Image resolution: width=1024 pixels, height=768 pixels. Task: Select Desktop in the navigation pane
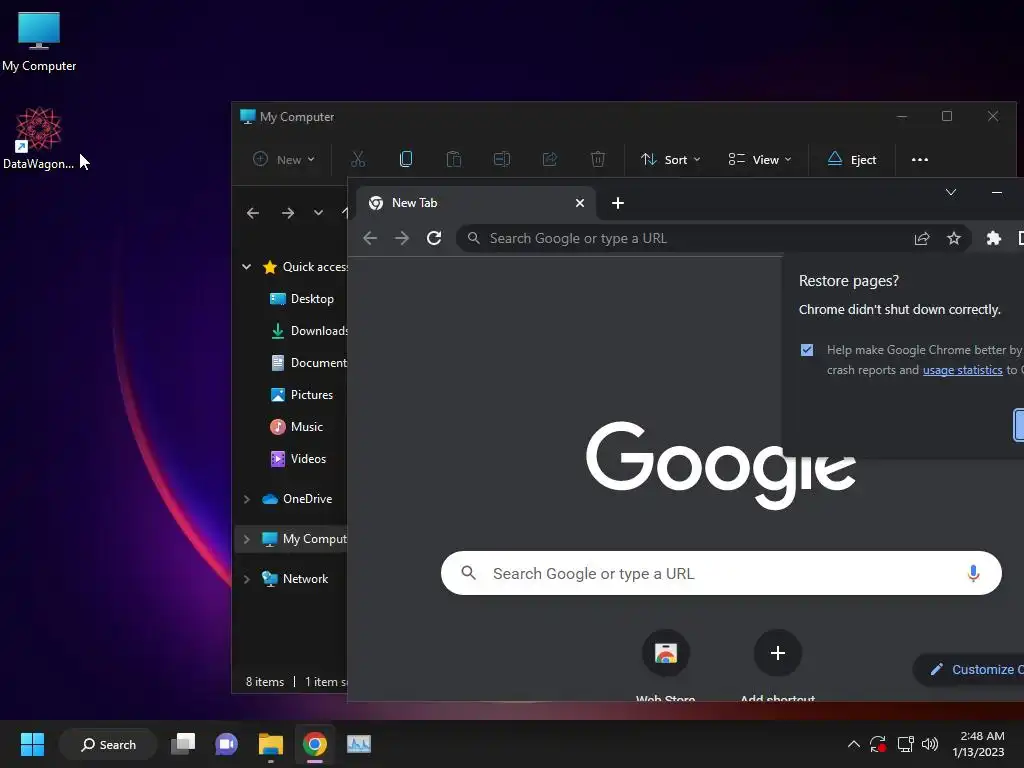(x=302, y=298)
